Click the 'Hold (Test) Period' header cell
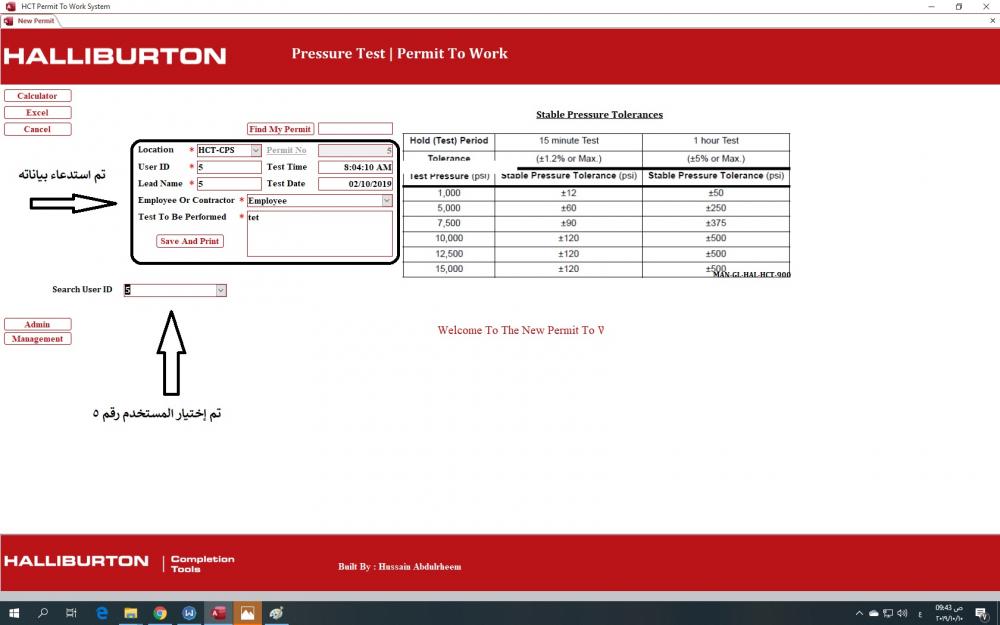 point(449,140)
